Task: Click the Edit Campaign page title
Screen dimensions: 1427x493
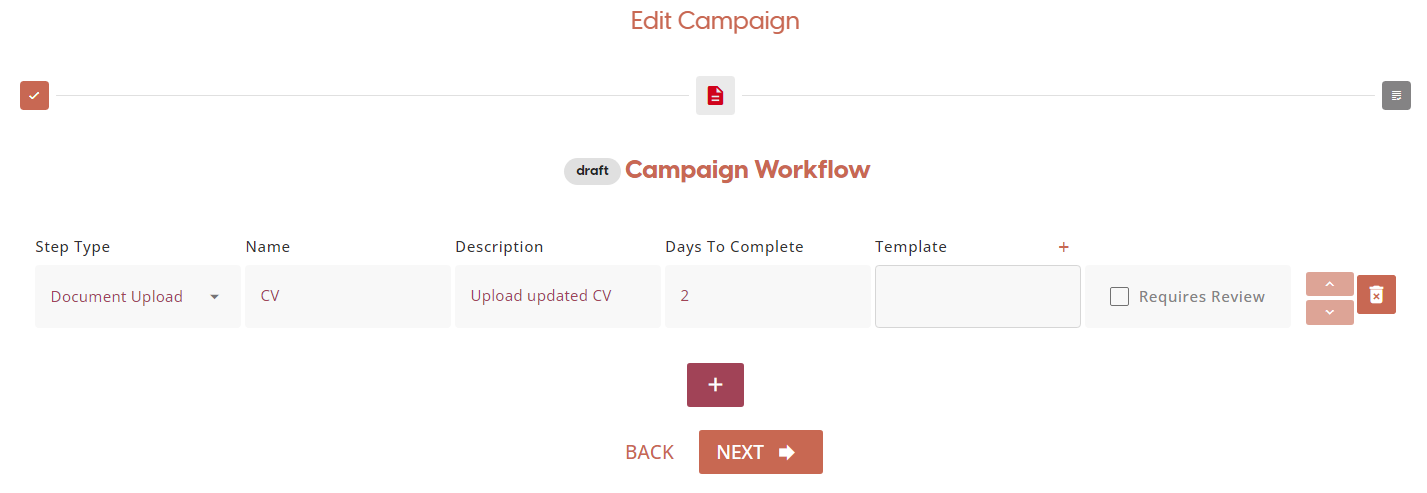Action: click(714, 21)
